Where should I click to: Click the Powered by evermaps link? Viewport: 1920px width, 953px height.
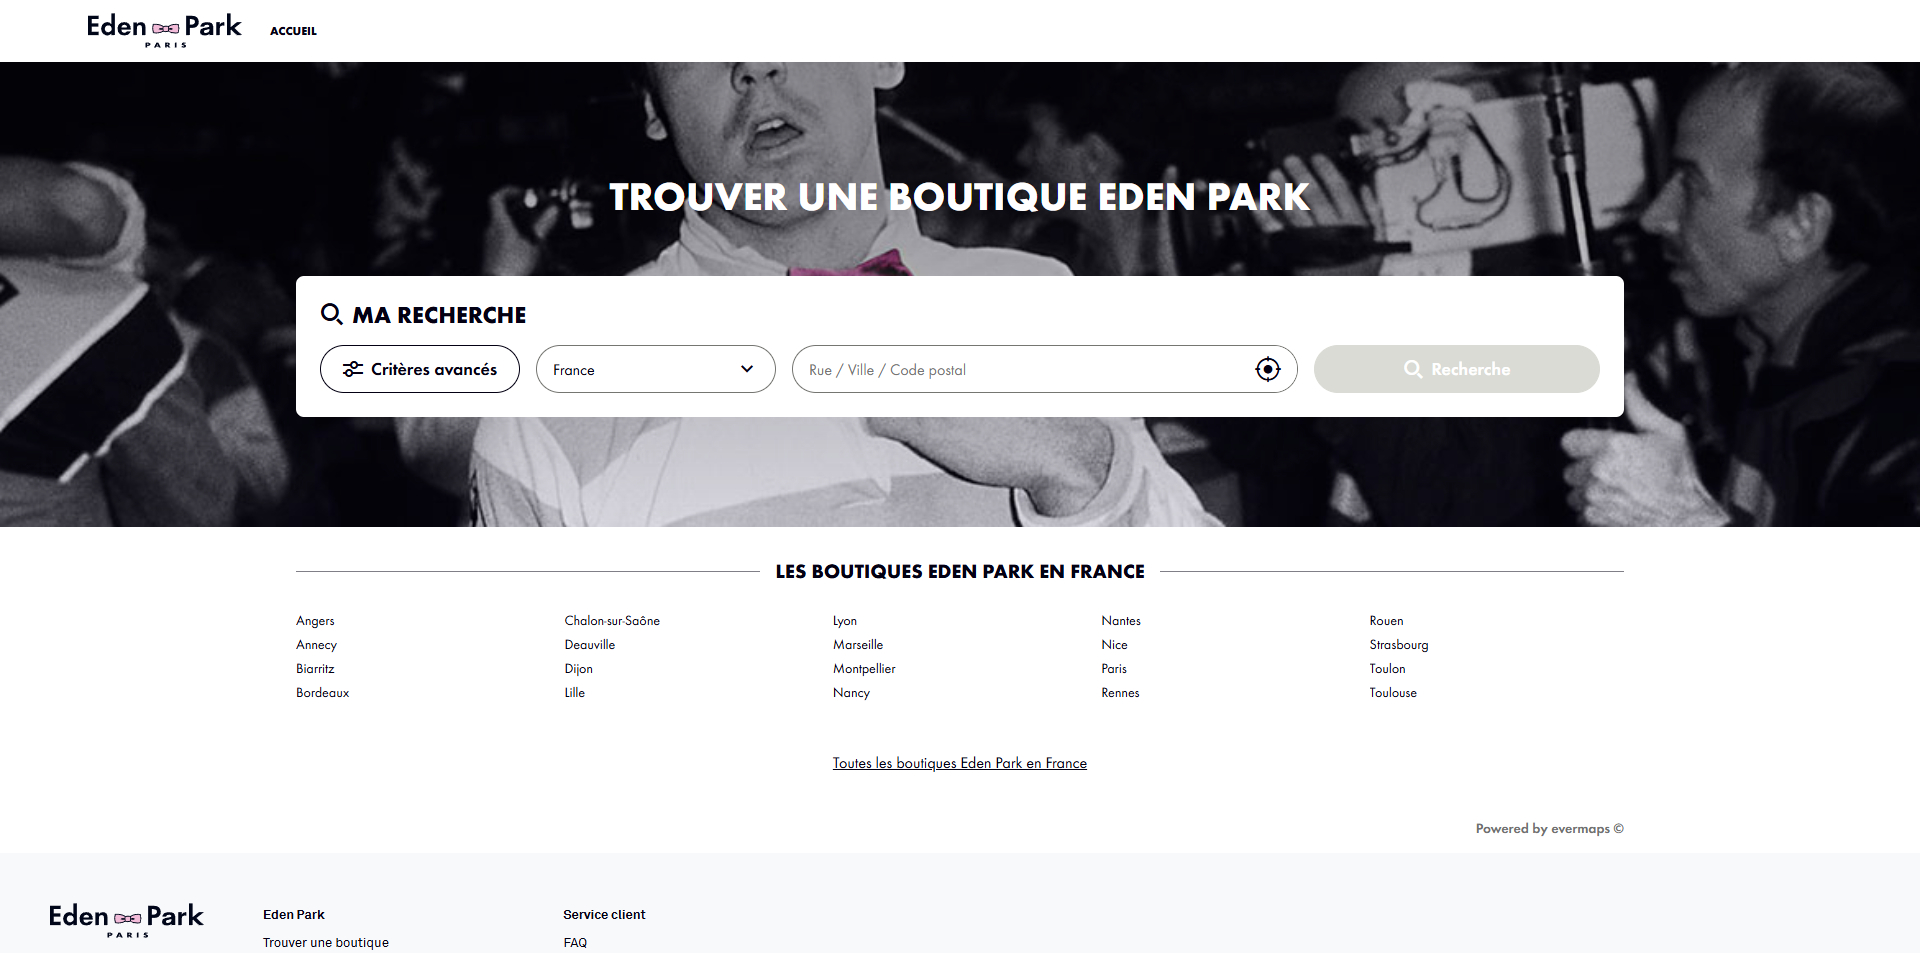point(1549,828)
